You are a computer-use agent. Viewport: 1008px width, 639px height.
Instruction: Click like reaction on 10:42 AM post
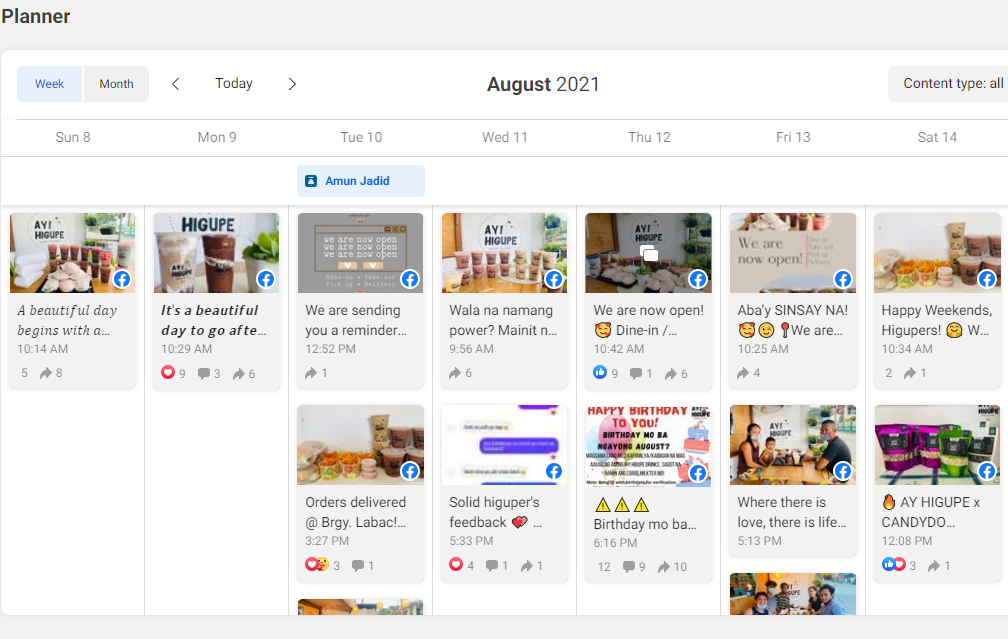600,372
